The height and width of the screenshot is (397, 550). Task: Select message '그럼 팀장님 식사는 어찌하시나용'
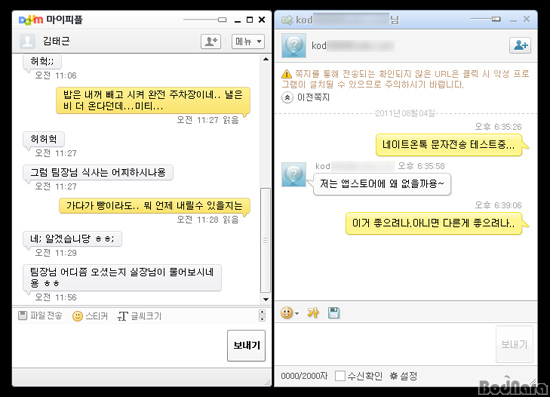[98, 173]
